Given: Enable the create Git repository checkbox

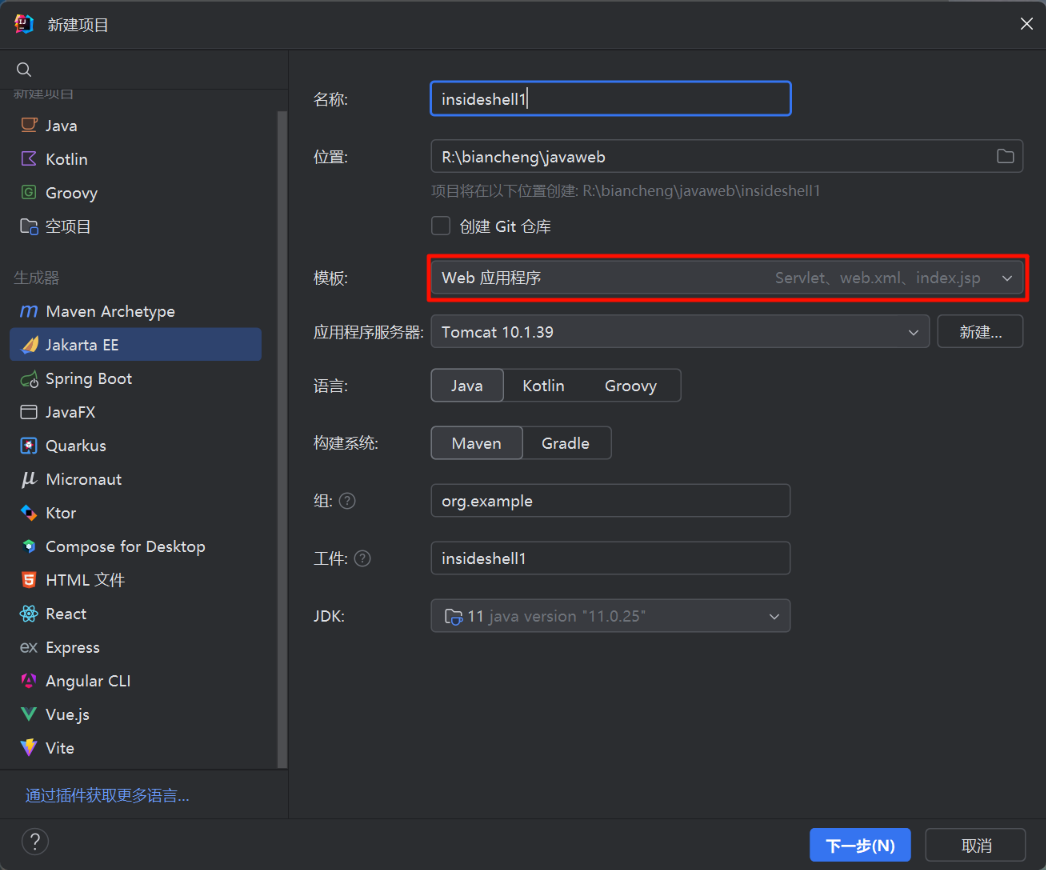Looking at the screenshot, I should pos(440,226).
